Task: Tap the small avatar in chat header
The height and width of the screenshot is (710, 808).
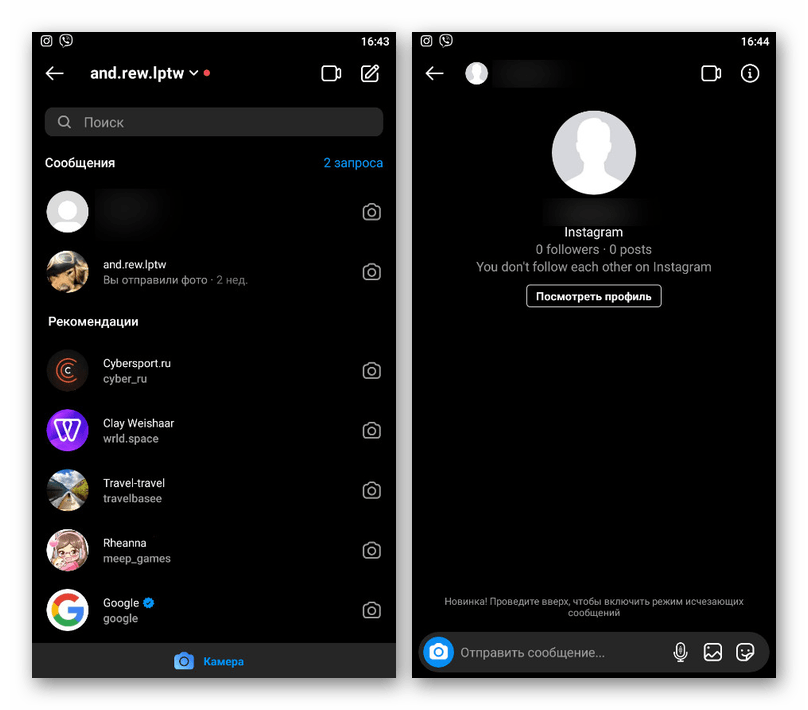Action: point(477,73)
